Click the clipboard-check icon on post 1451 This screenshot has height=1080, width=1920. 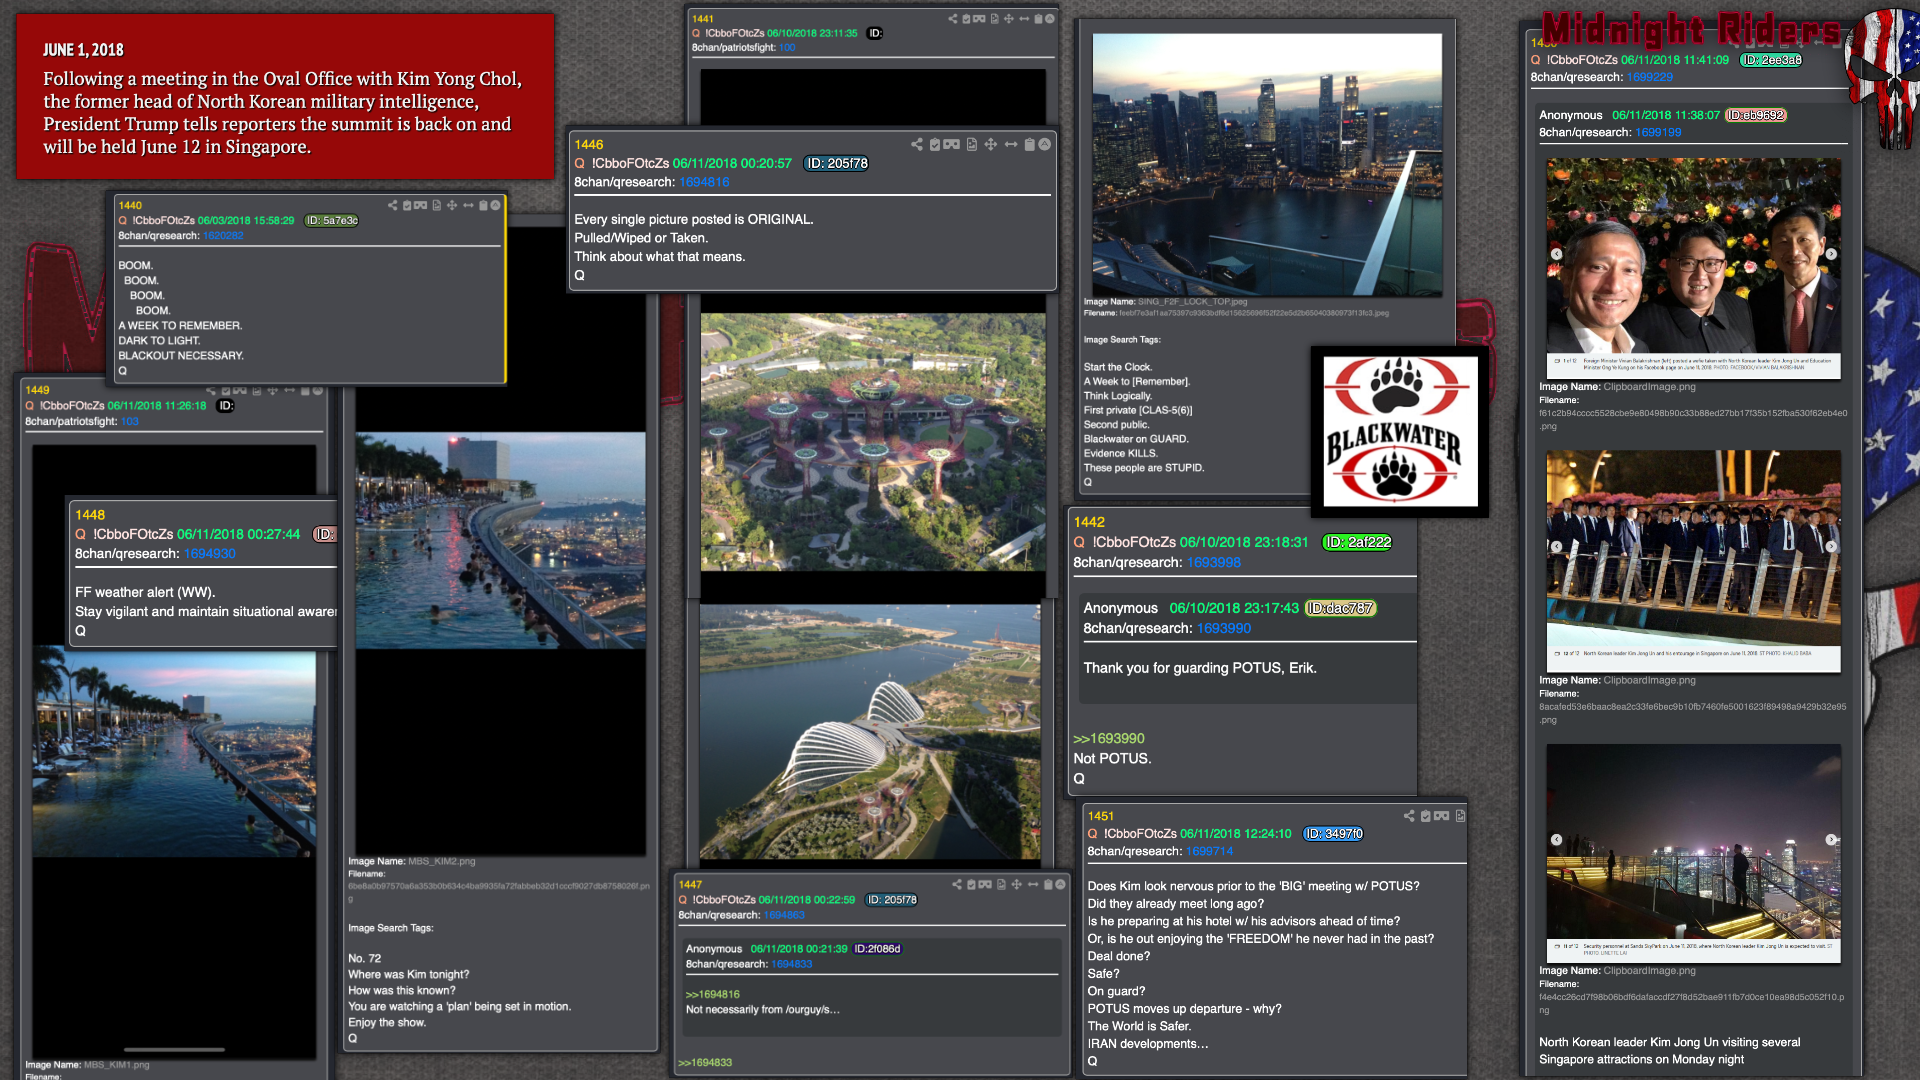coord(1426,816)
